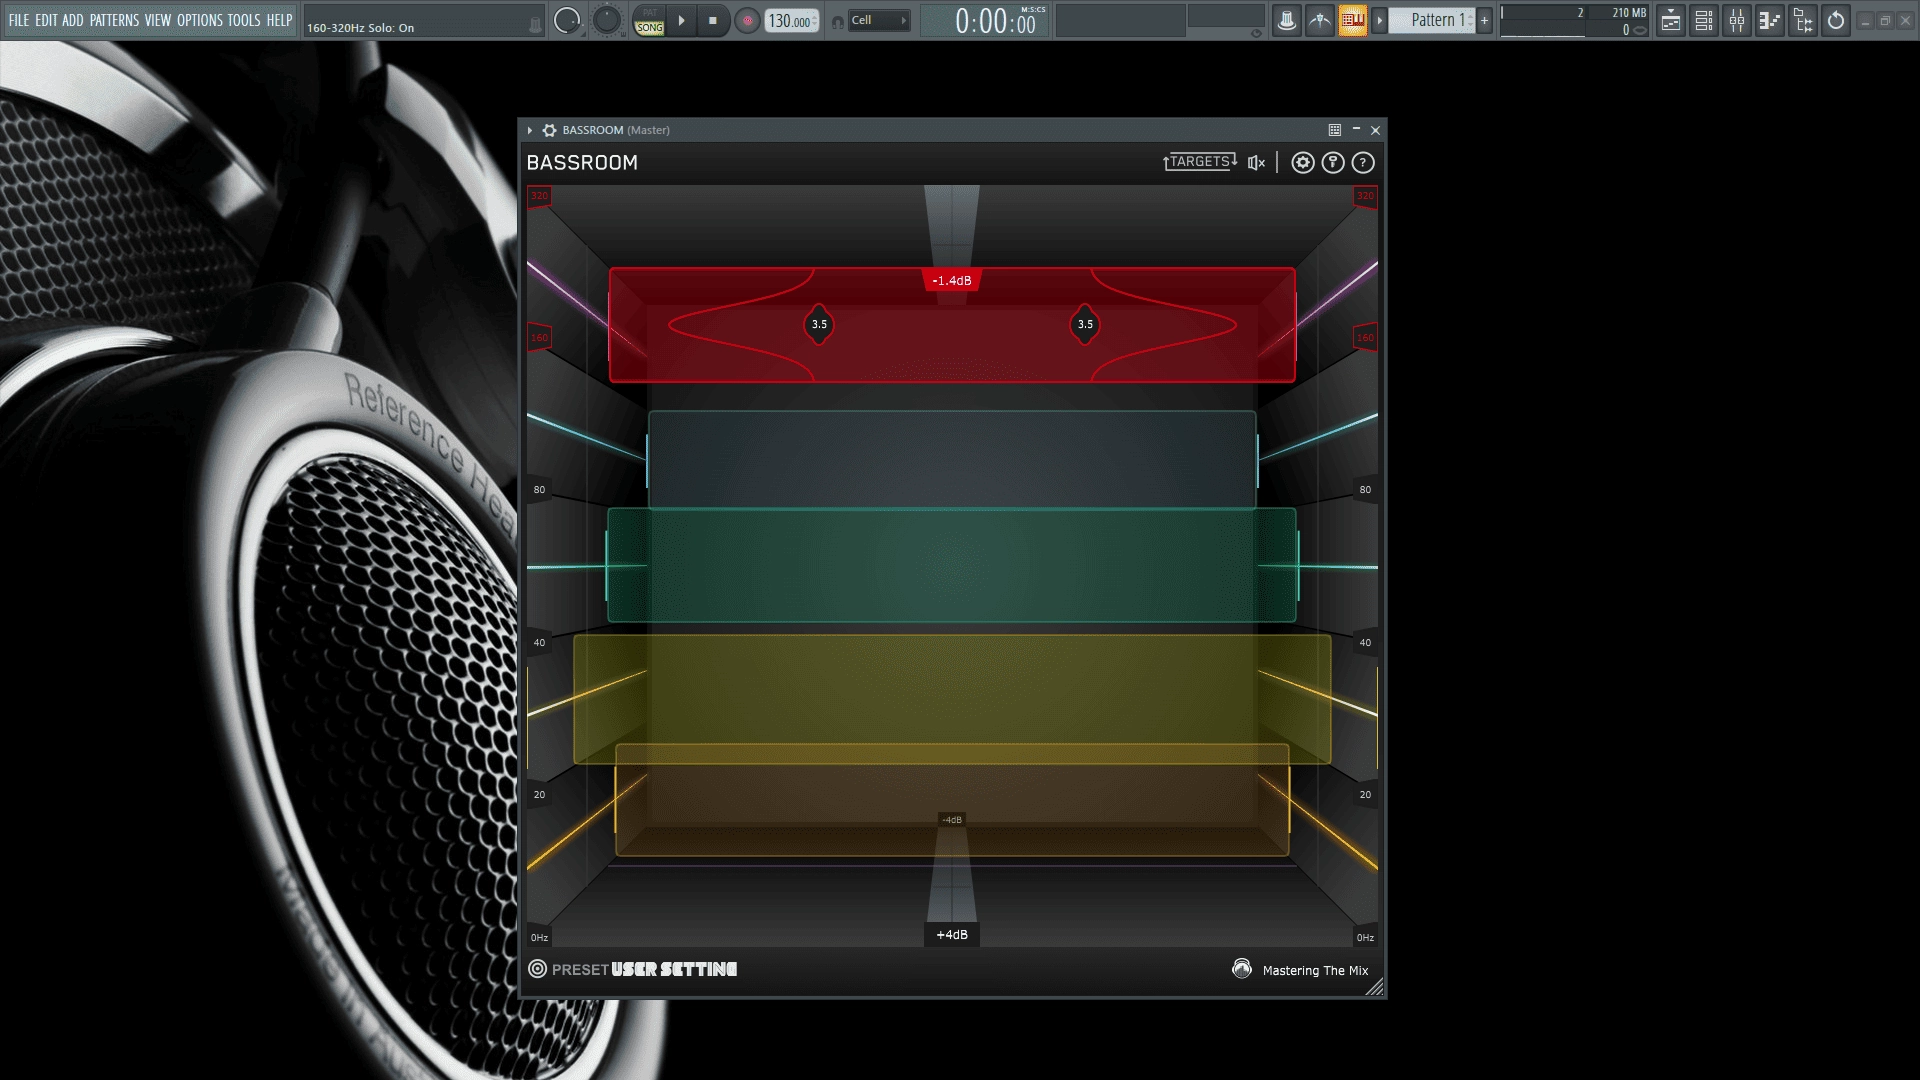Open the ADD menu
1920x1080 pixels.
coord(73,20)
